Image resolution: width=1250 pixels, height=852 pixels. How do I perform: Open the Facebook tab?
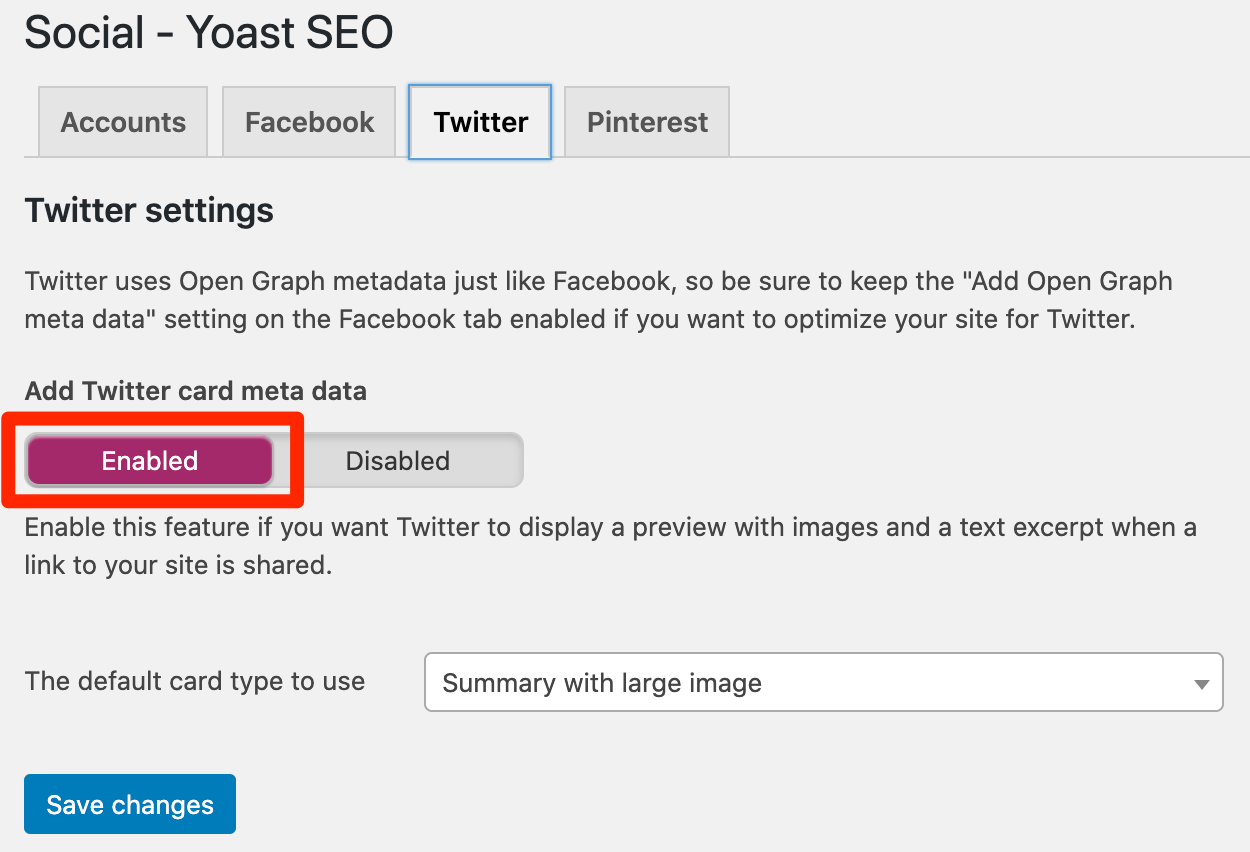tap(308, 121)
